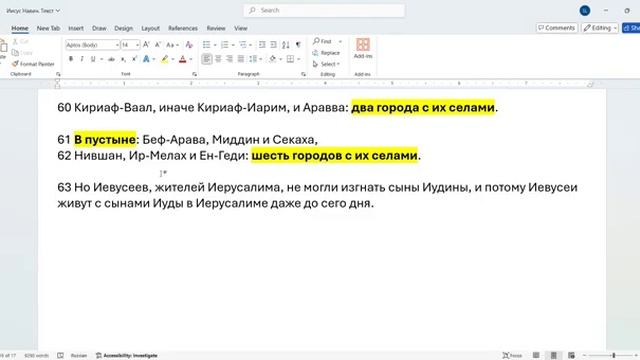Toggle show paragraph marks

coord(298,44)
